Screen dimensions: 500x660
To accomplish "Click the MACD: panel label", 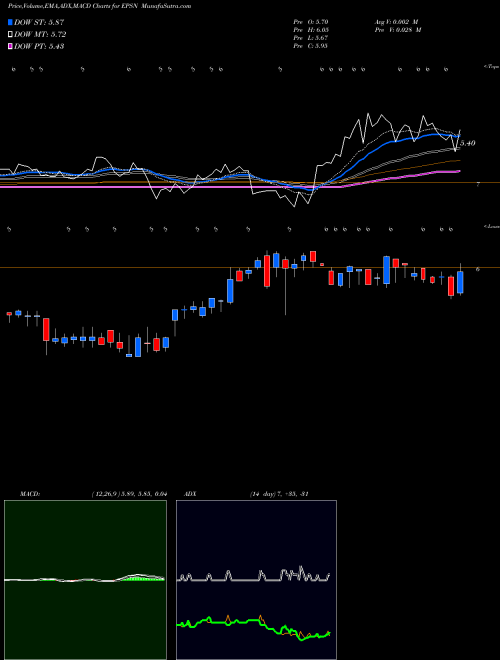I will 30,494.
